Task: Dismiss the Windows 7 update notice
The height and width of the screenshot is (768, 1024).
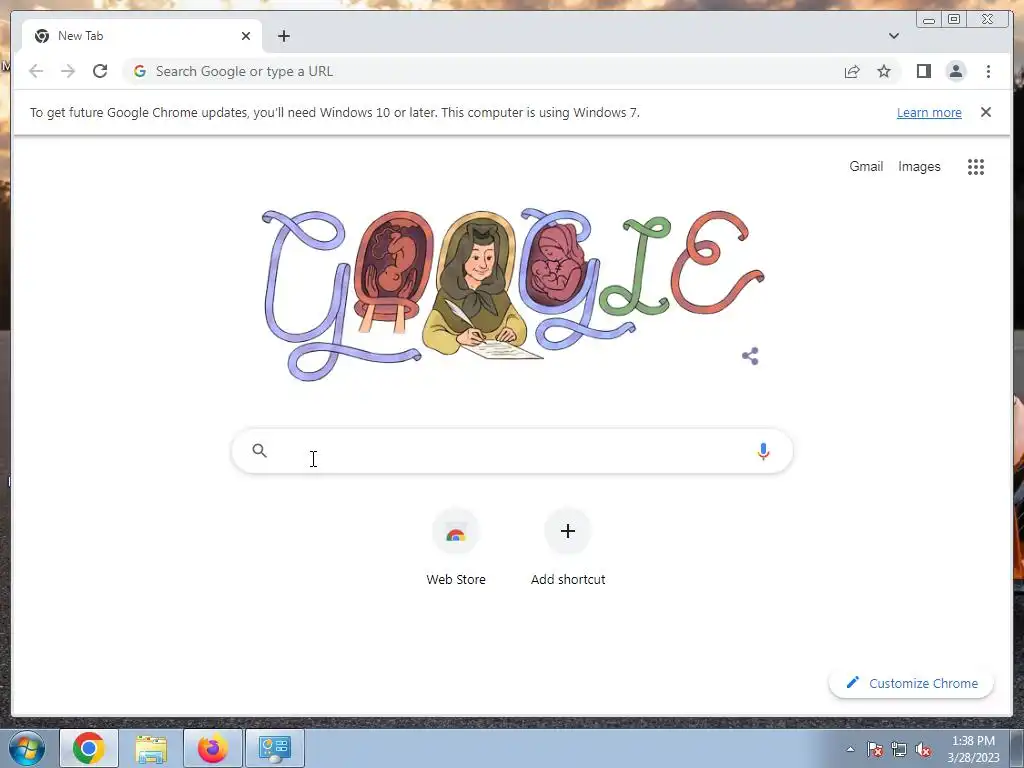Action: pos(986,112)
